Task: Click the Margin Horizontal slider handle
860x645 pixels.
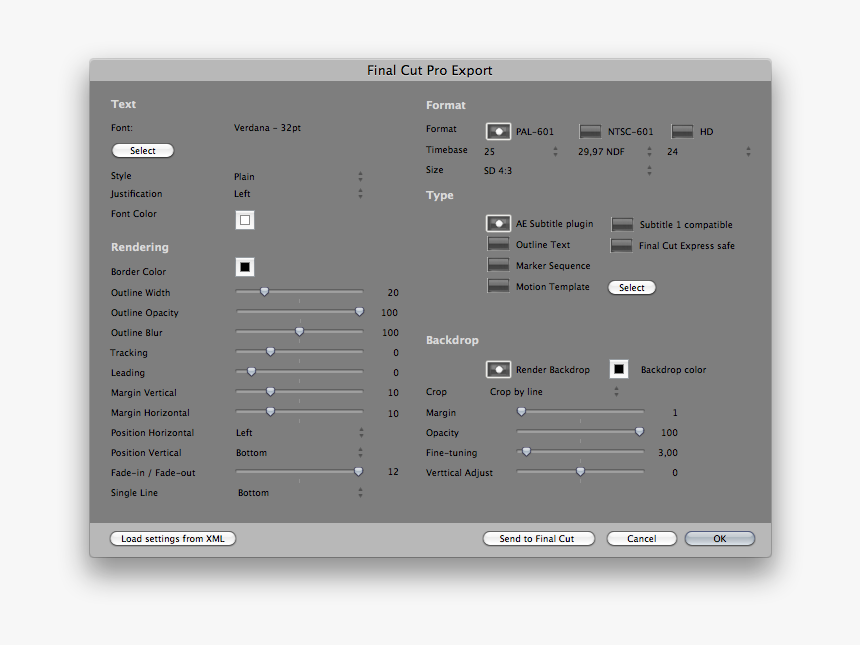Action: click(270, 412)
